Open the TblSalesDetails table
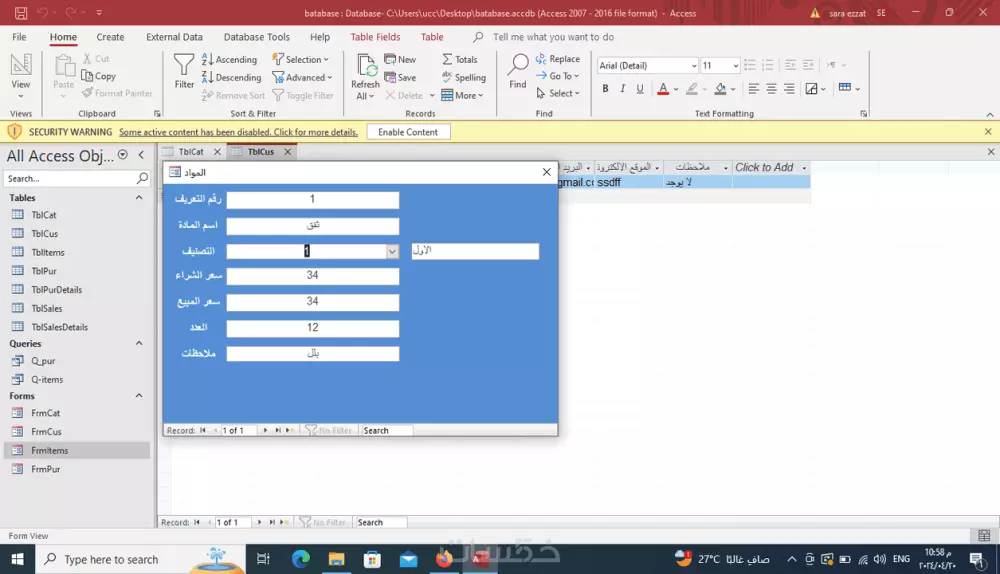The height and width of the screenshot is (574, 1000). click(x=59, y=327)
